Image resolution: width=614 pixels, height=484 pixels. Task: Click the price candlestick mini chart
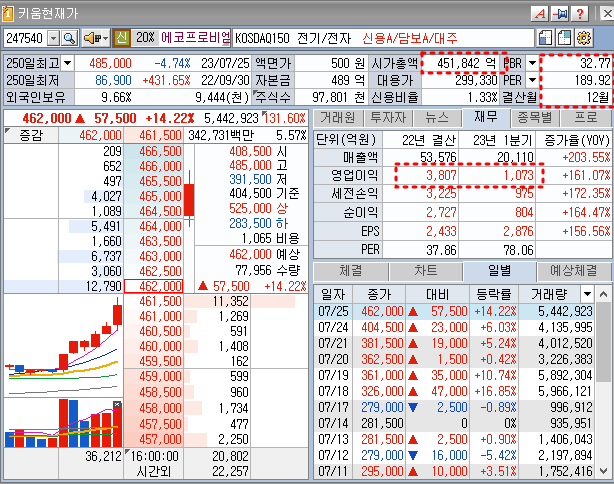point(64,347)
